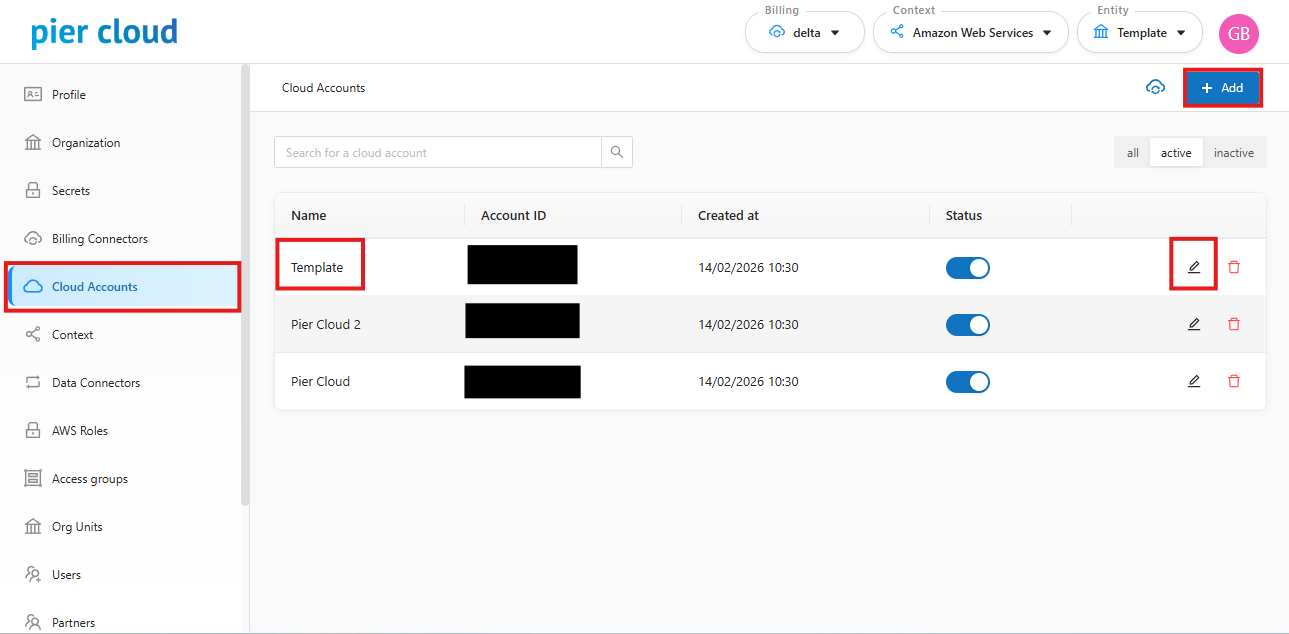Image resolution: width=1289 pixels, height=634 pixels.
Task: Expand the Context Amazon Web Services dropdown
Action: [x=971, y=33]
